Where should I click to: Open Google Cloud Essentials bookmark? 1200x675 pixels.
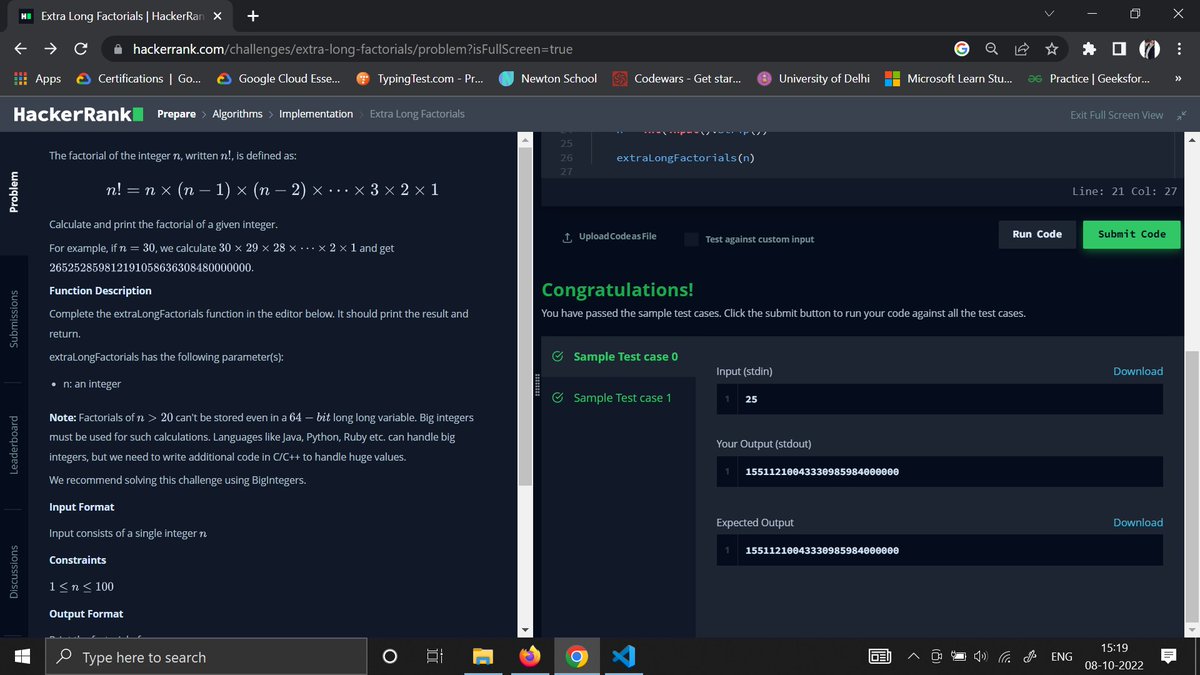click(x=278, y=78)
